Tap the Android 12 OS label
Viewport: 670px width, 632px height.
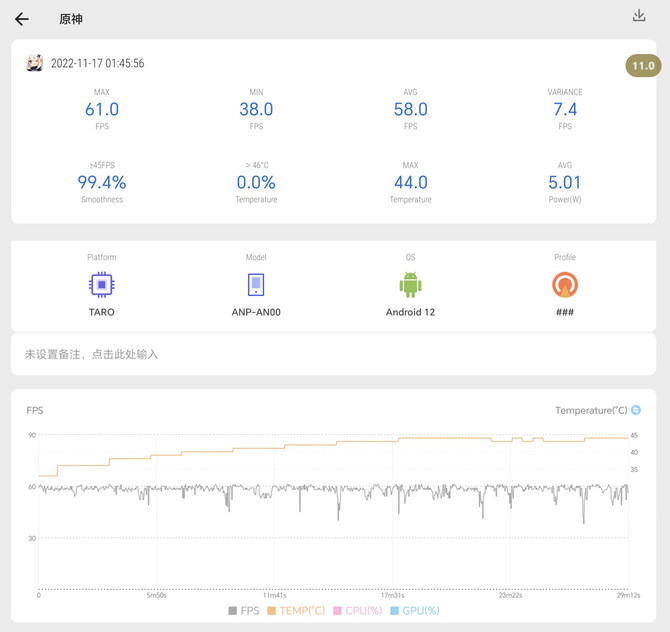(x=410, y=312)
